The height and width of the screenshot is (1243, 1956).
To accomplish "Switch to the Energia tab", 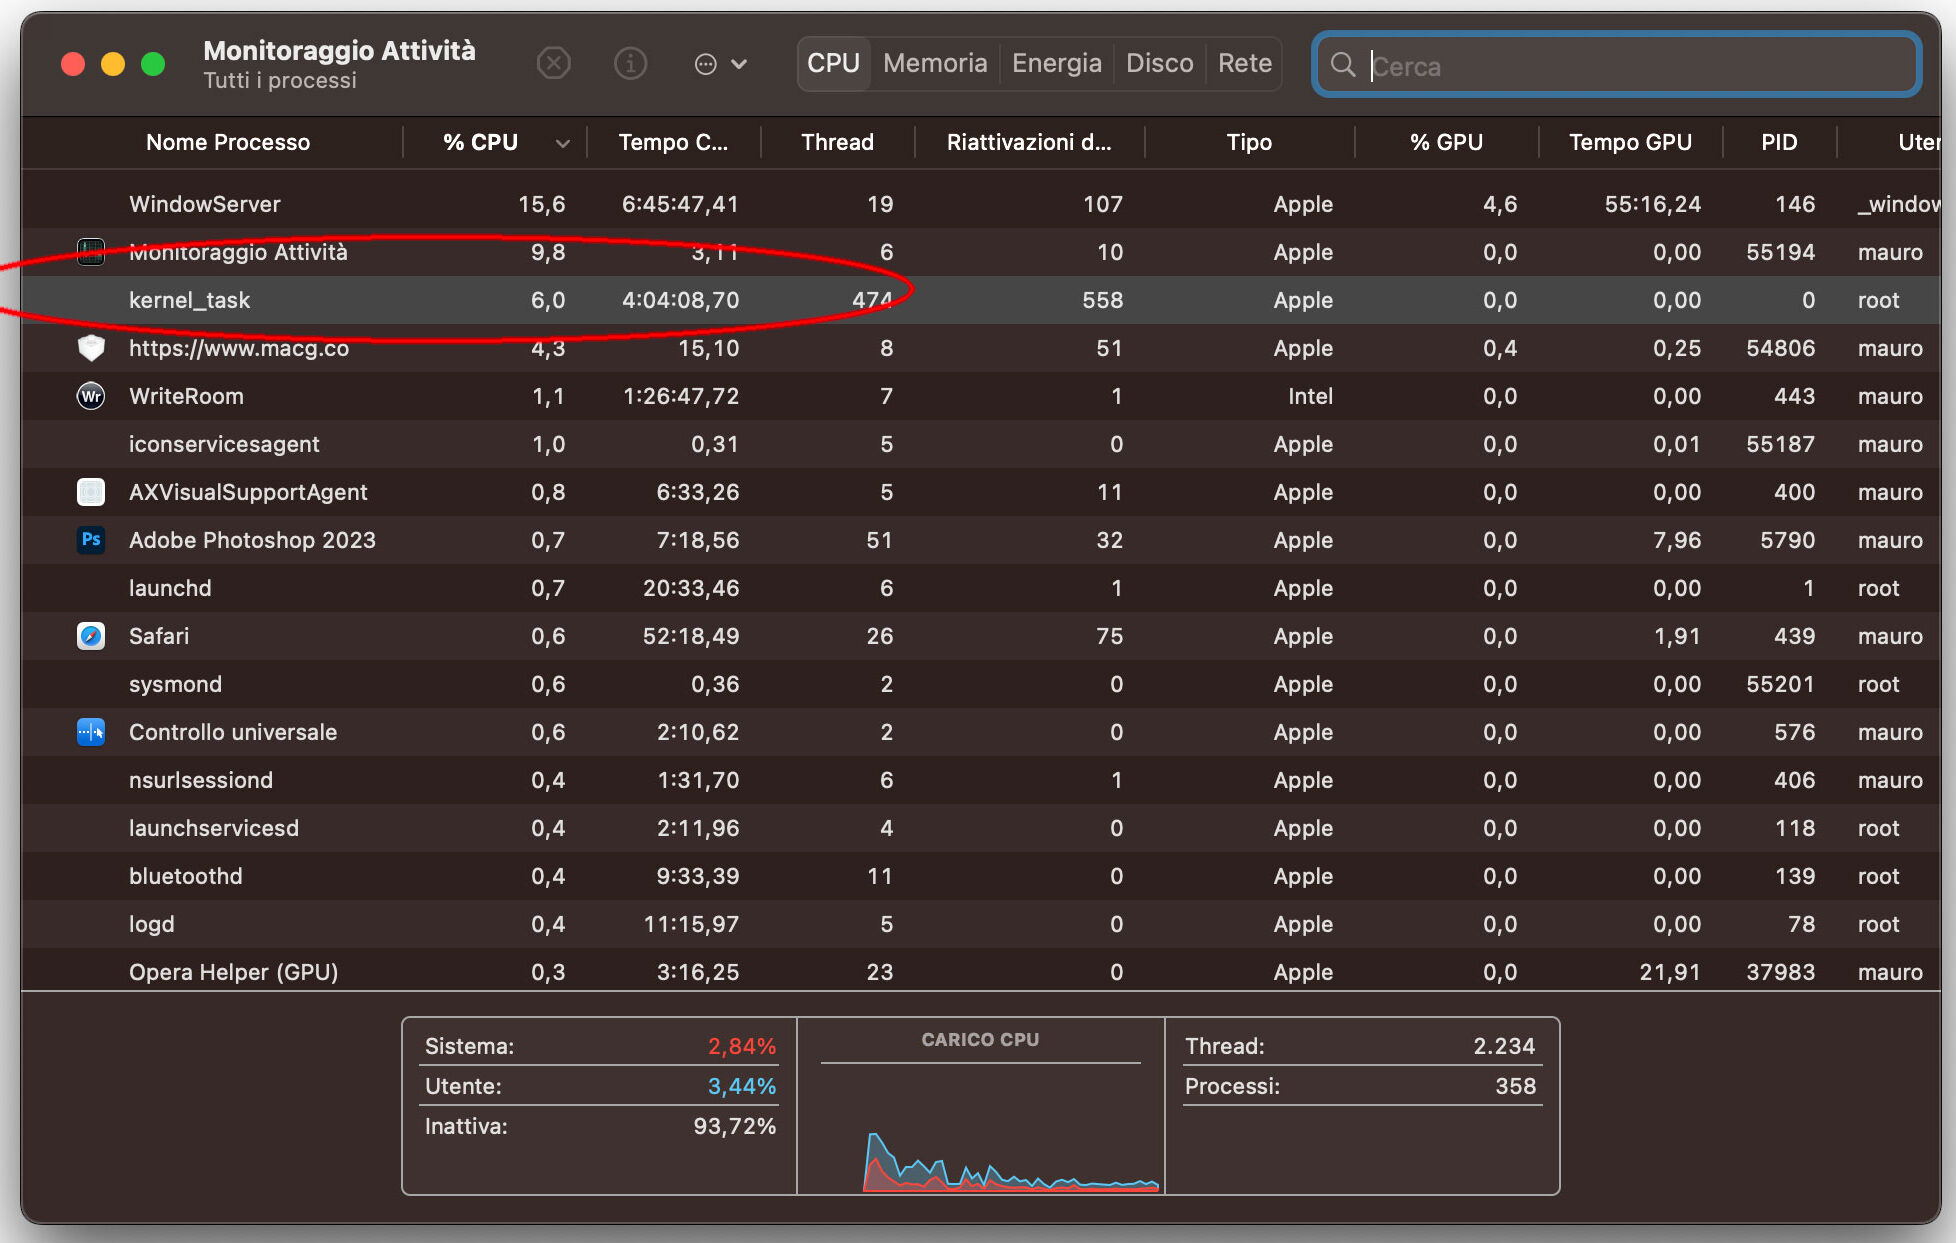I will click(1056, 64).
